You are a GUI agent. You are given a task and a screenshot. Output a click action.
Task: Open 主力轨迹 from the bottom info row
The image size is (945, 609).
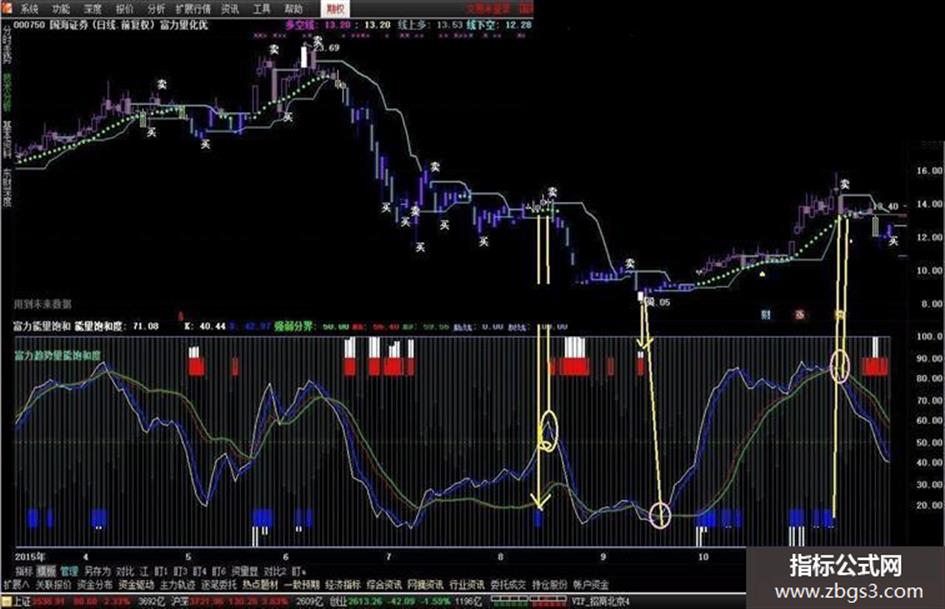[177, 584]
